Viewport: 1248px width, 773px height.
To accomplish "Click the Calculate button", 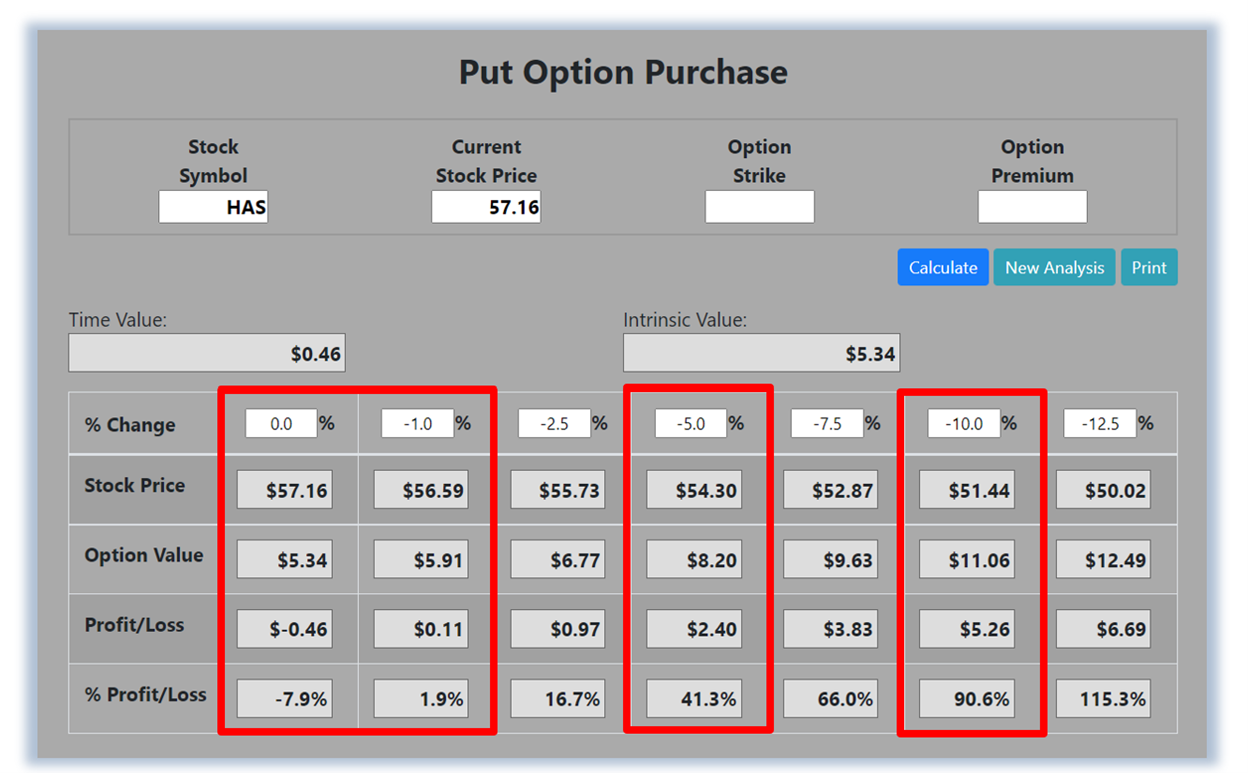I will pyautogui.click(x=942, y=267).
